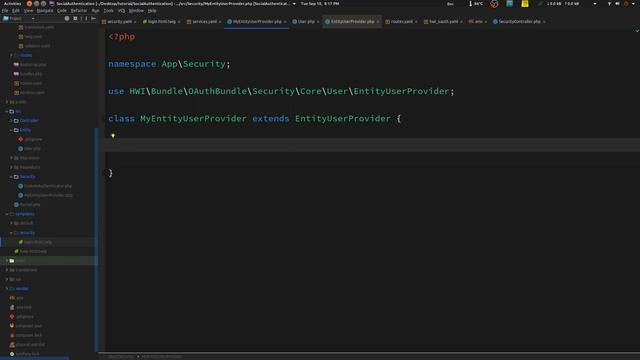Collapse the Entity folder

click(11, 130)
